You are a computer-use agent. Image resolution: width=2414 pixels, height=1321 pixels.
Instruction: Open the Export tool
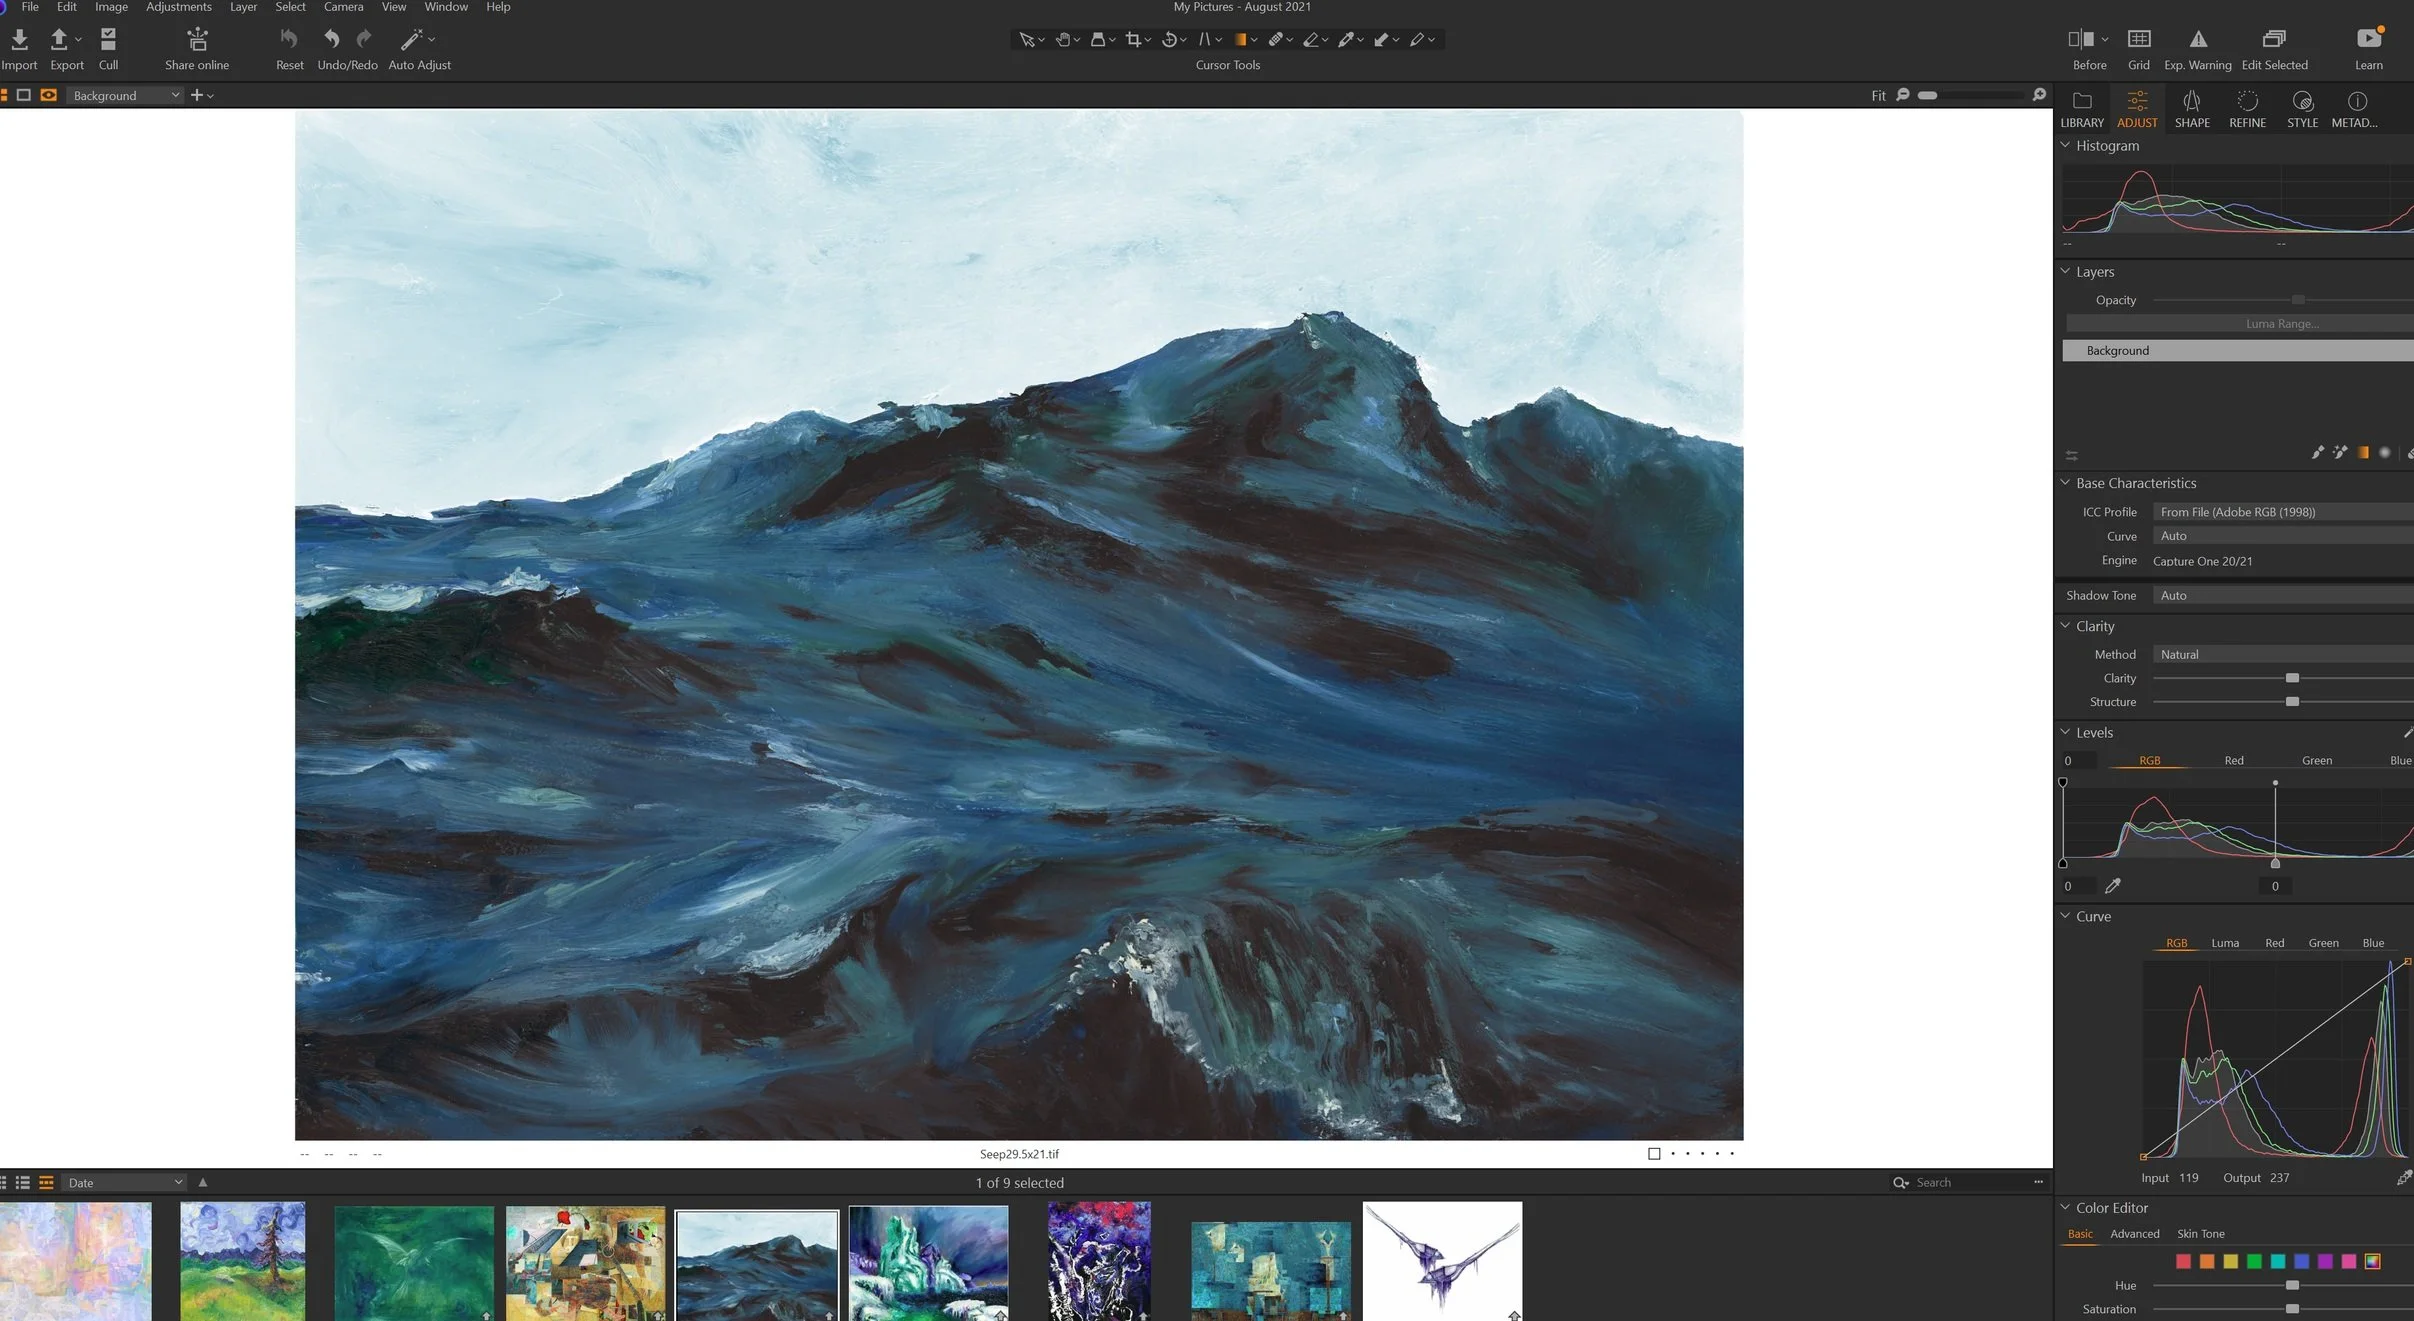(60, 39)
